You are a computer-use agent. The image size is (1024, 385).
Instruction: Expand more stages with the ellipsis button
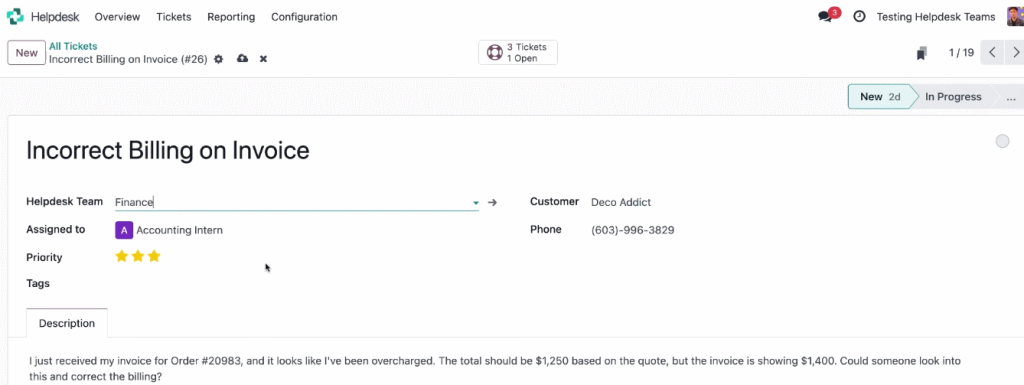click(1011, 97)
